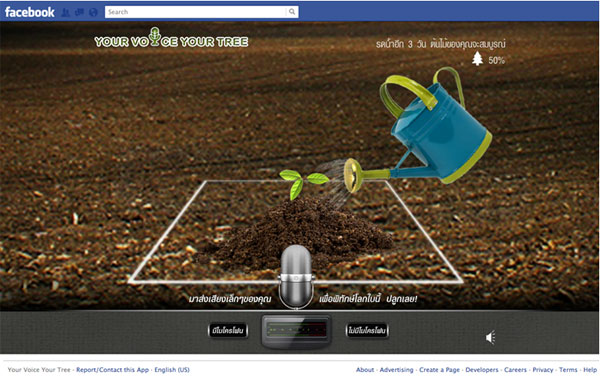The image size is (600, 379).
Task: Open the Help footer link
Action: pos(590,370)
